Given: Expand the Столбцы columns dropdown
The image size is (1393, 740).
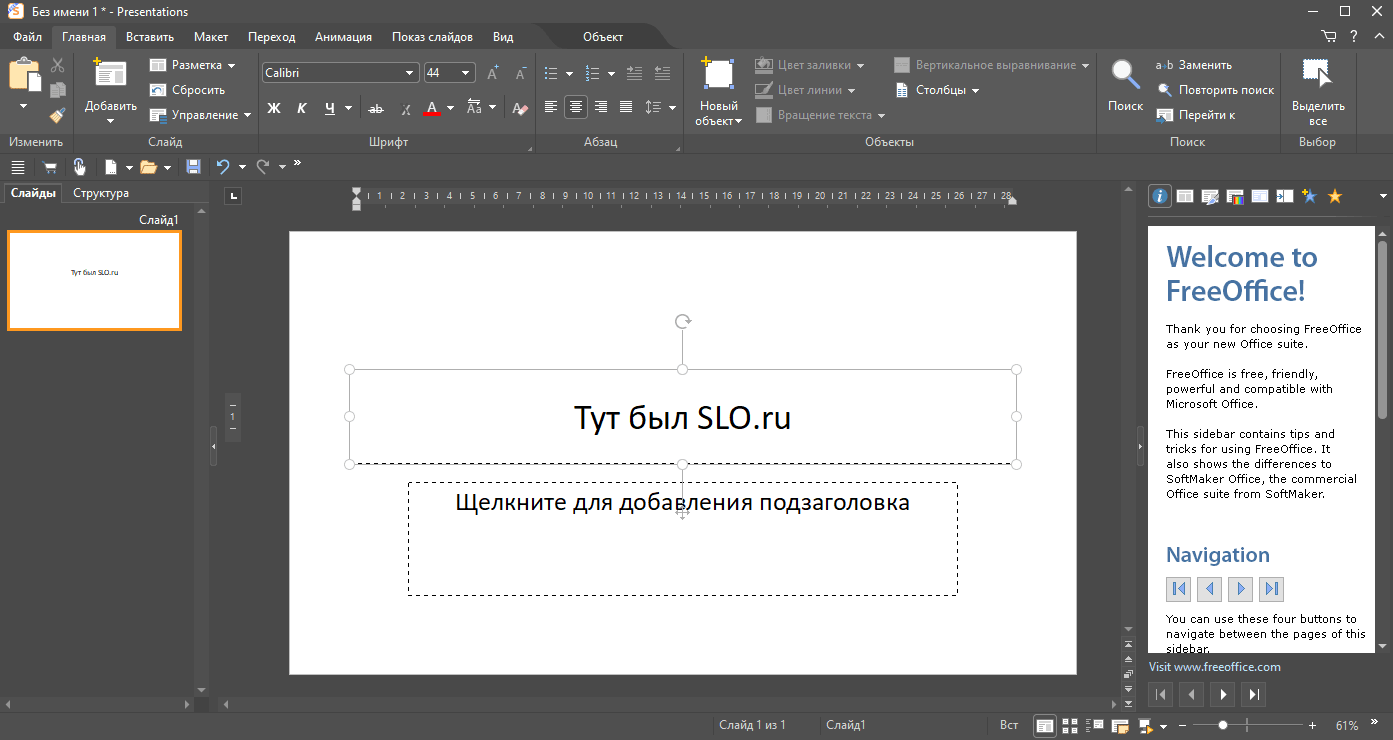Looking at the screenshot, I should 974,90.
